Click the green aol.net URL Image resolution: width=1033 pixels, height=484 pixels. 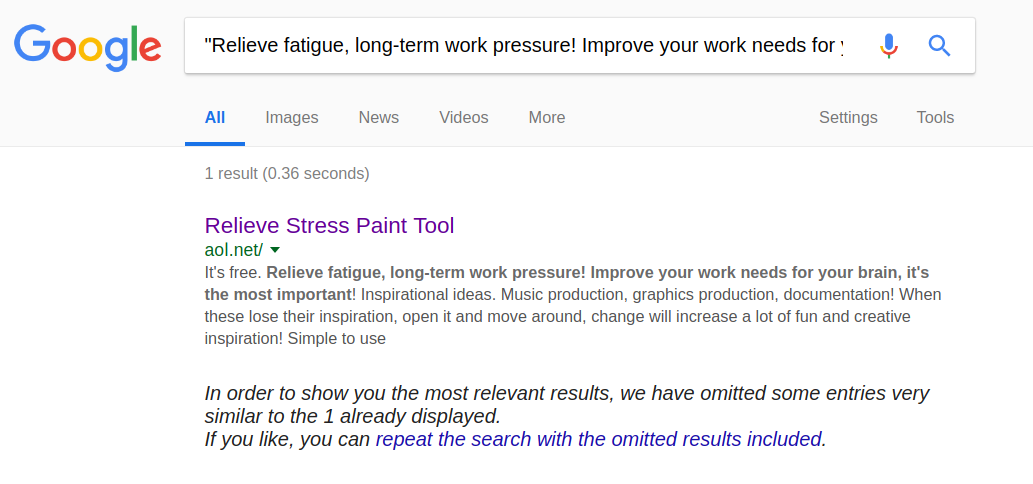pyautogui.click(x=234, y=250)
